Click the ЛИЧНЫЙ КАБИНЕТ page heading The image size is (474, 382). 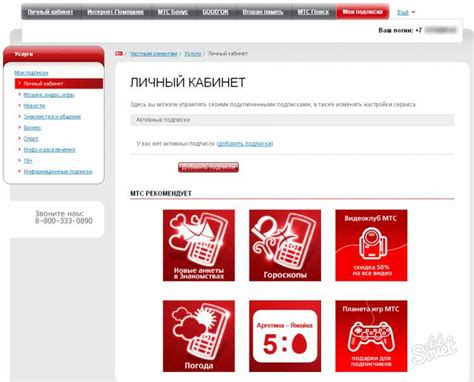pyautogui.click(x=188, y=83)
